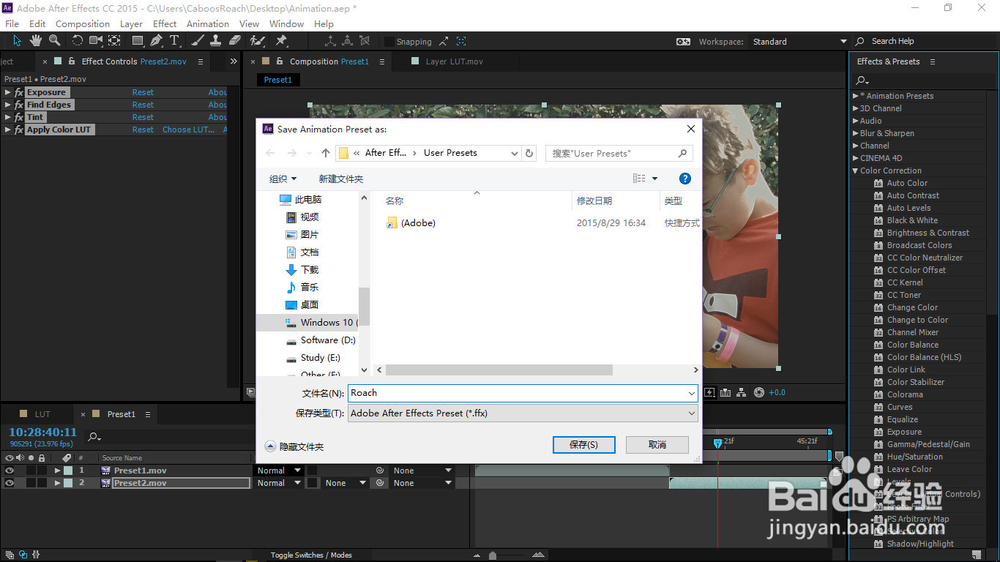Click the sync settings icon beside Workspace
The image size is (1000, 562).
682,41
